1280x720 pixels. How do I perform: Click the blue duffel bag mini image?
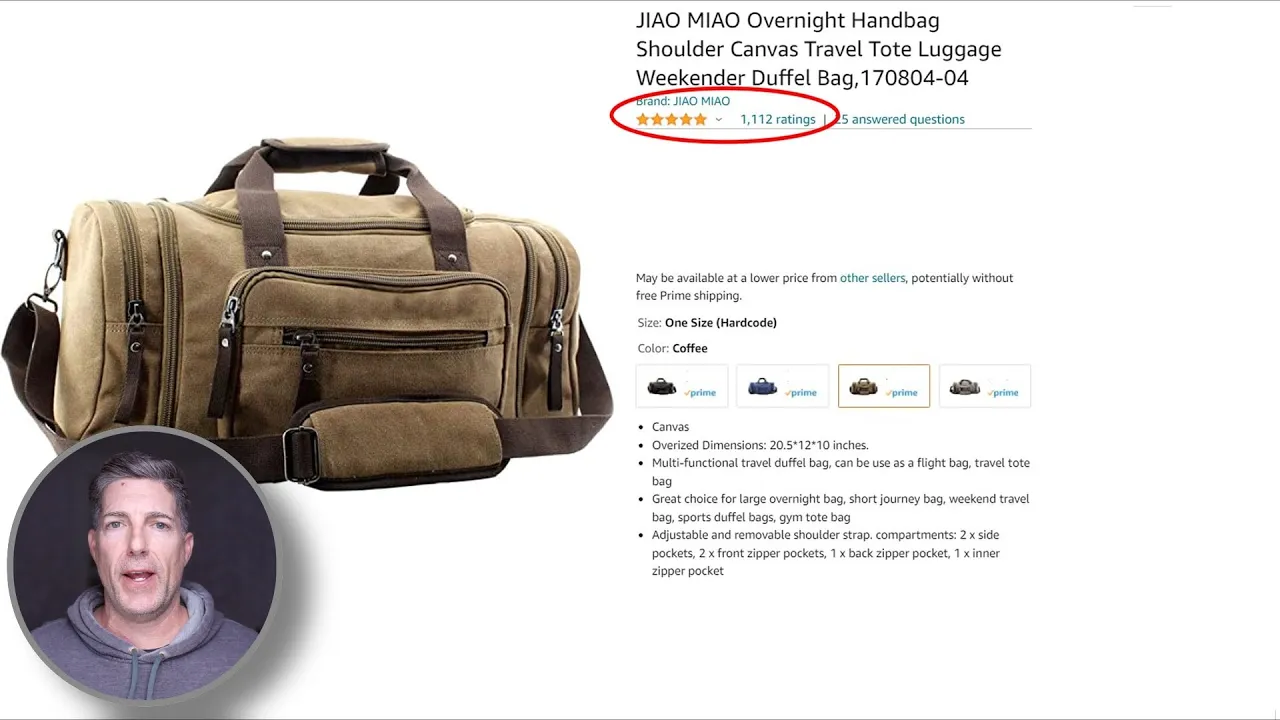763,386
